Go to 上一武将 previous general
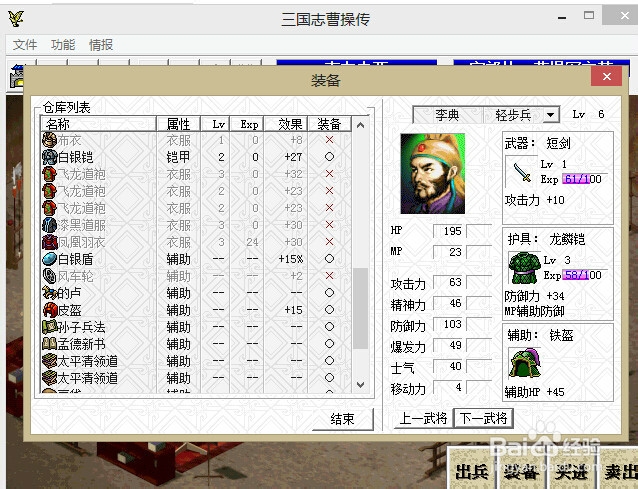The width and height of the screenshot is (638, 489). point(424,418)
